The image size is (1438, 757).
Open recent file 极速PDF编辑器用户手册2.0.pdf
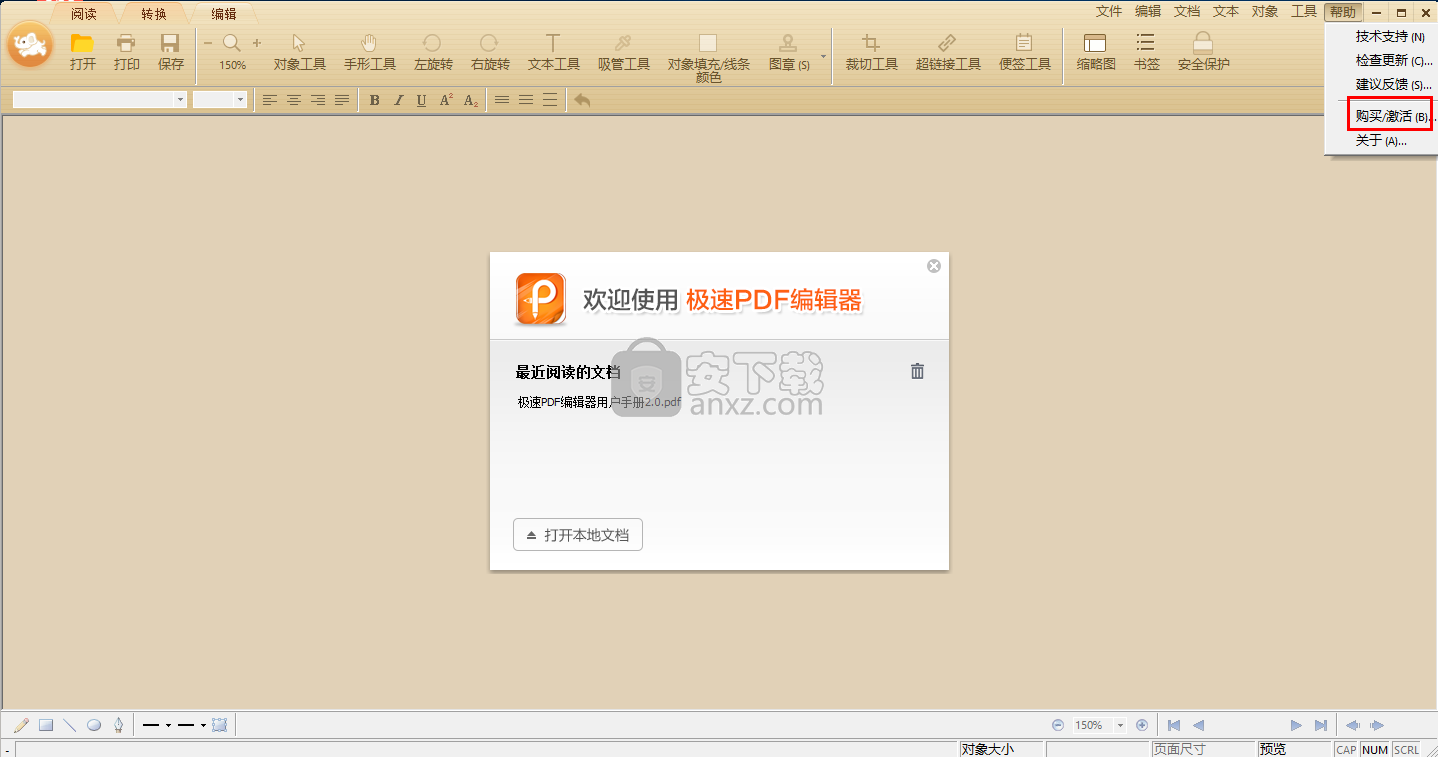pos(599,402)
